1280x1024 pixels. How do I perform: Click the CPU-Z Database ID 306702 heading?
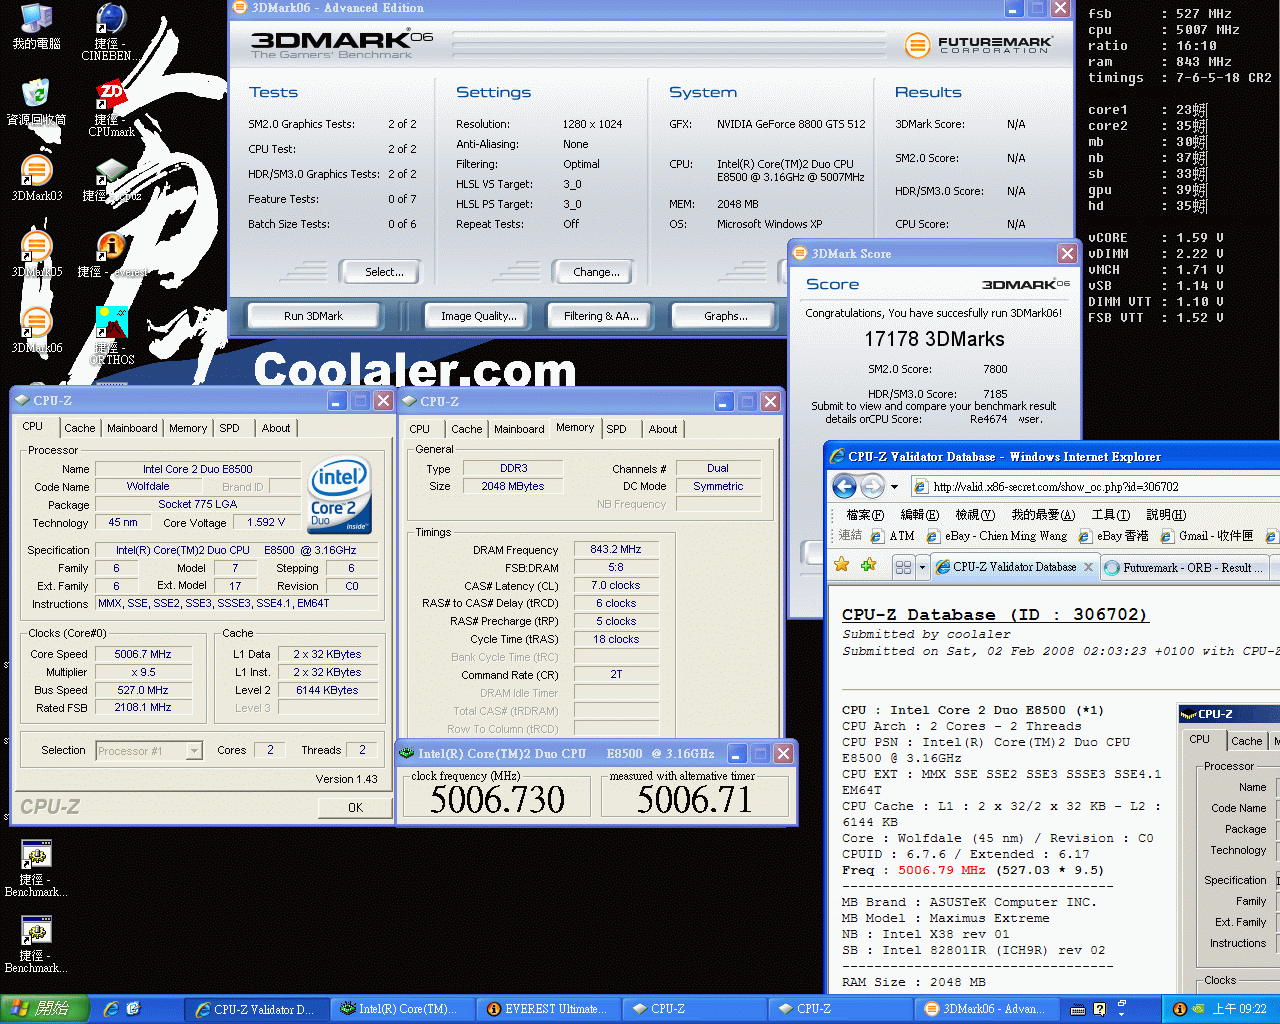(x=994, y=615)
